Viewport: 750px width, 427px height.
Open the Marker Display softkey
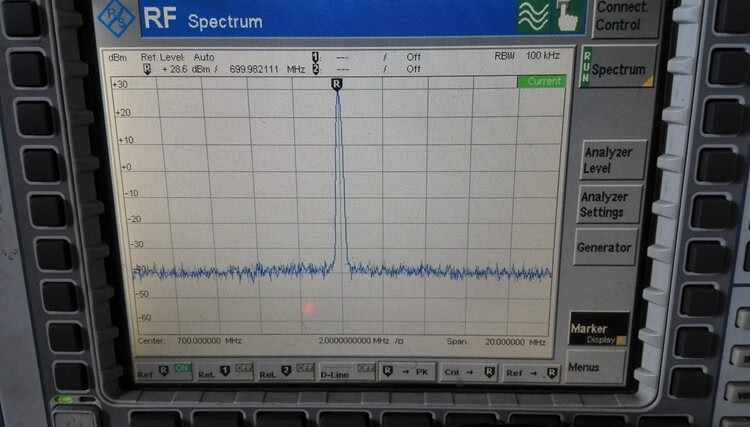[x=598, y=329]
